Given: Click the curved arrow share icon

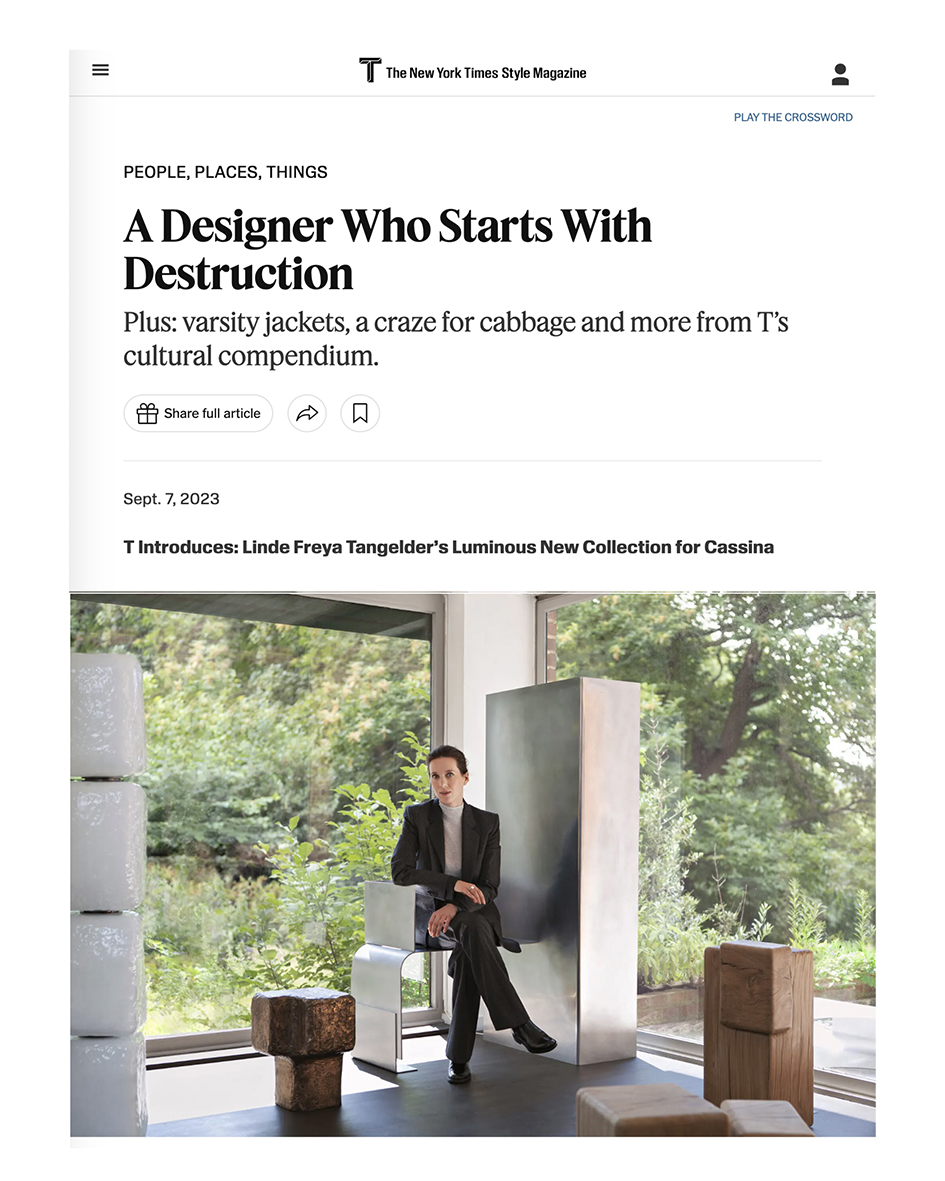Looking at the screenshot, I should 307,414.
